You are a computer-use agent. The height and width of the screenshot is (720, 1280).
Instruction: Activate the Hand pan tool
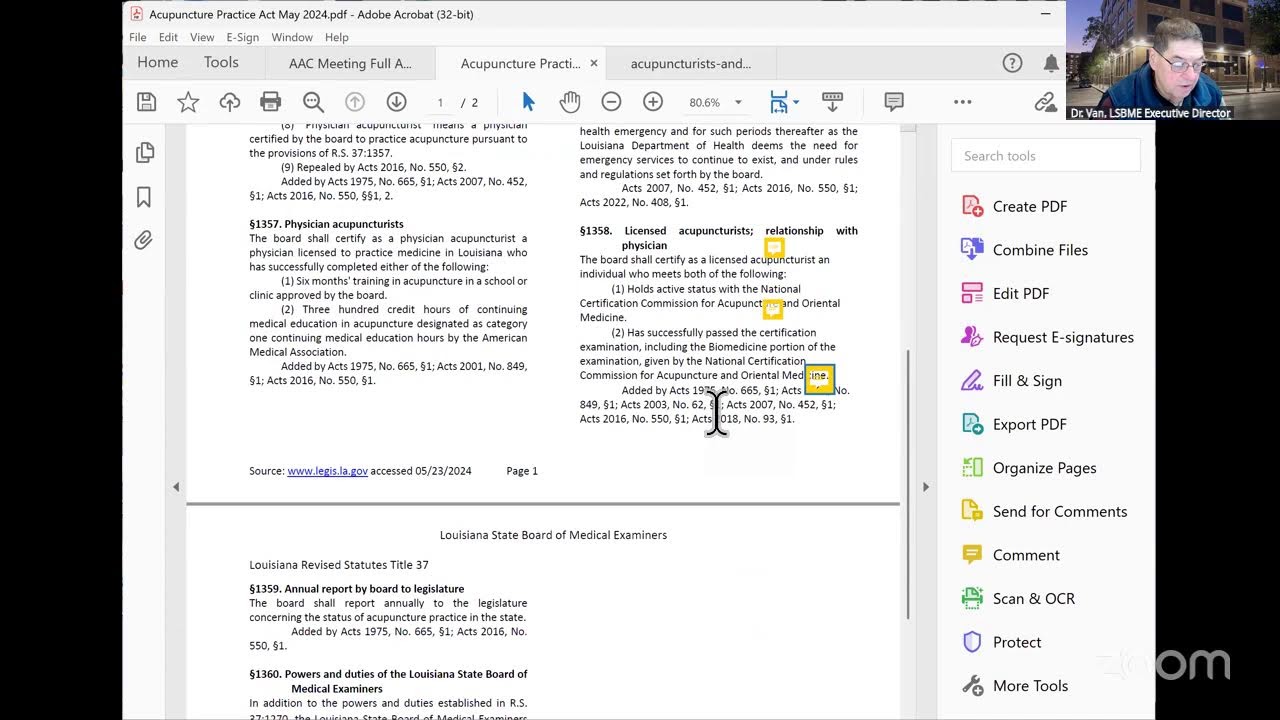(570, 102)
